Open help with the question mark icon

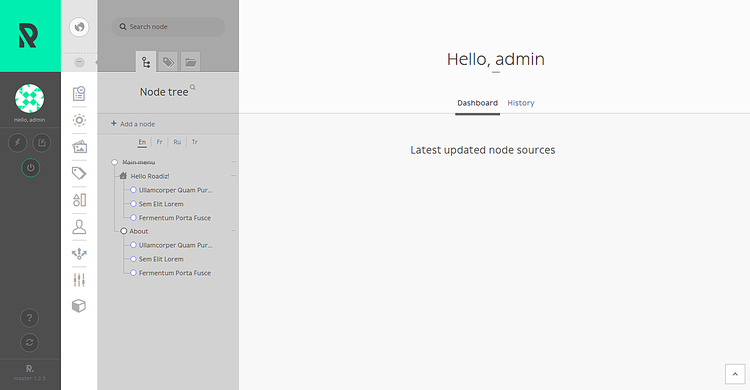(x=30, y=318)
